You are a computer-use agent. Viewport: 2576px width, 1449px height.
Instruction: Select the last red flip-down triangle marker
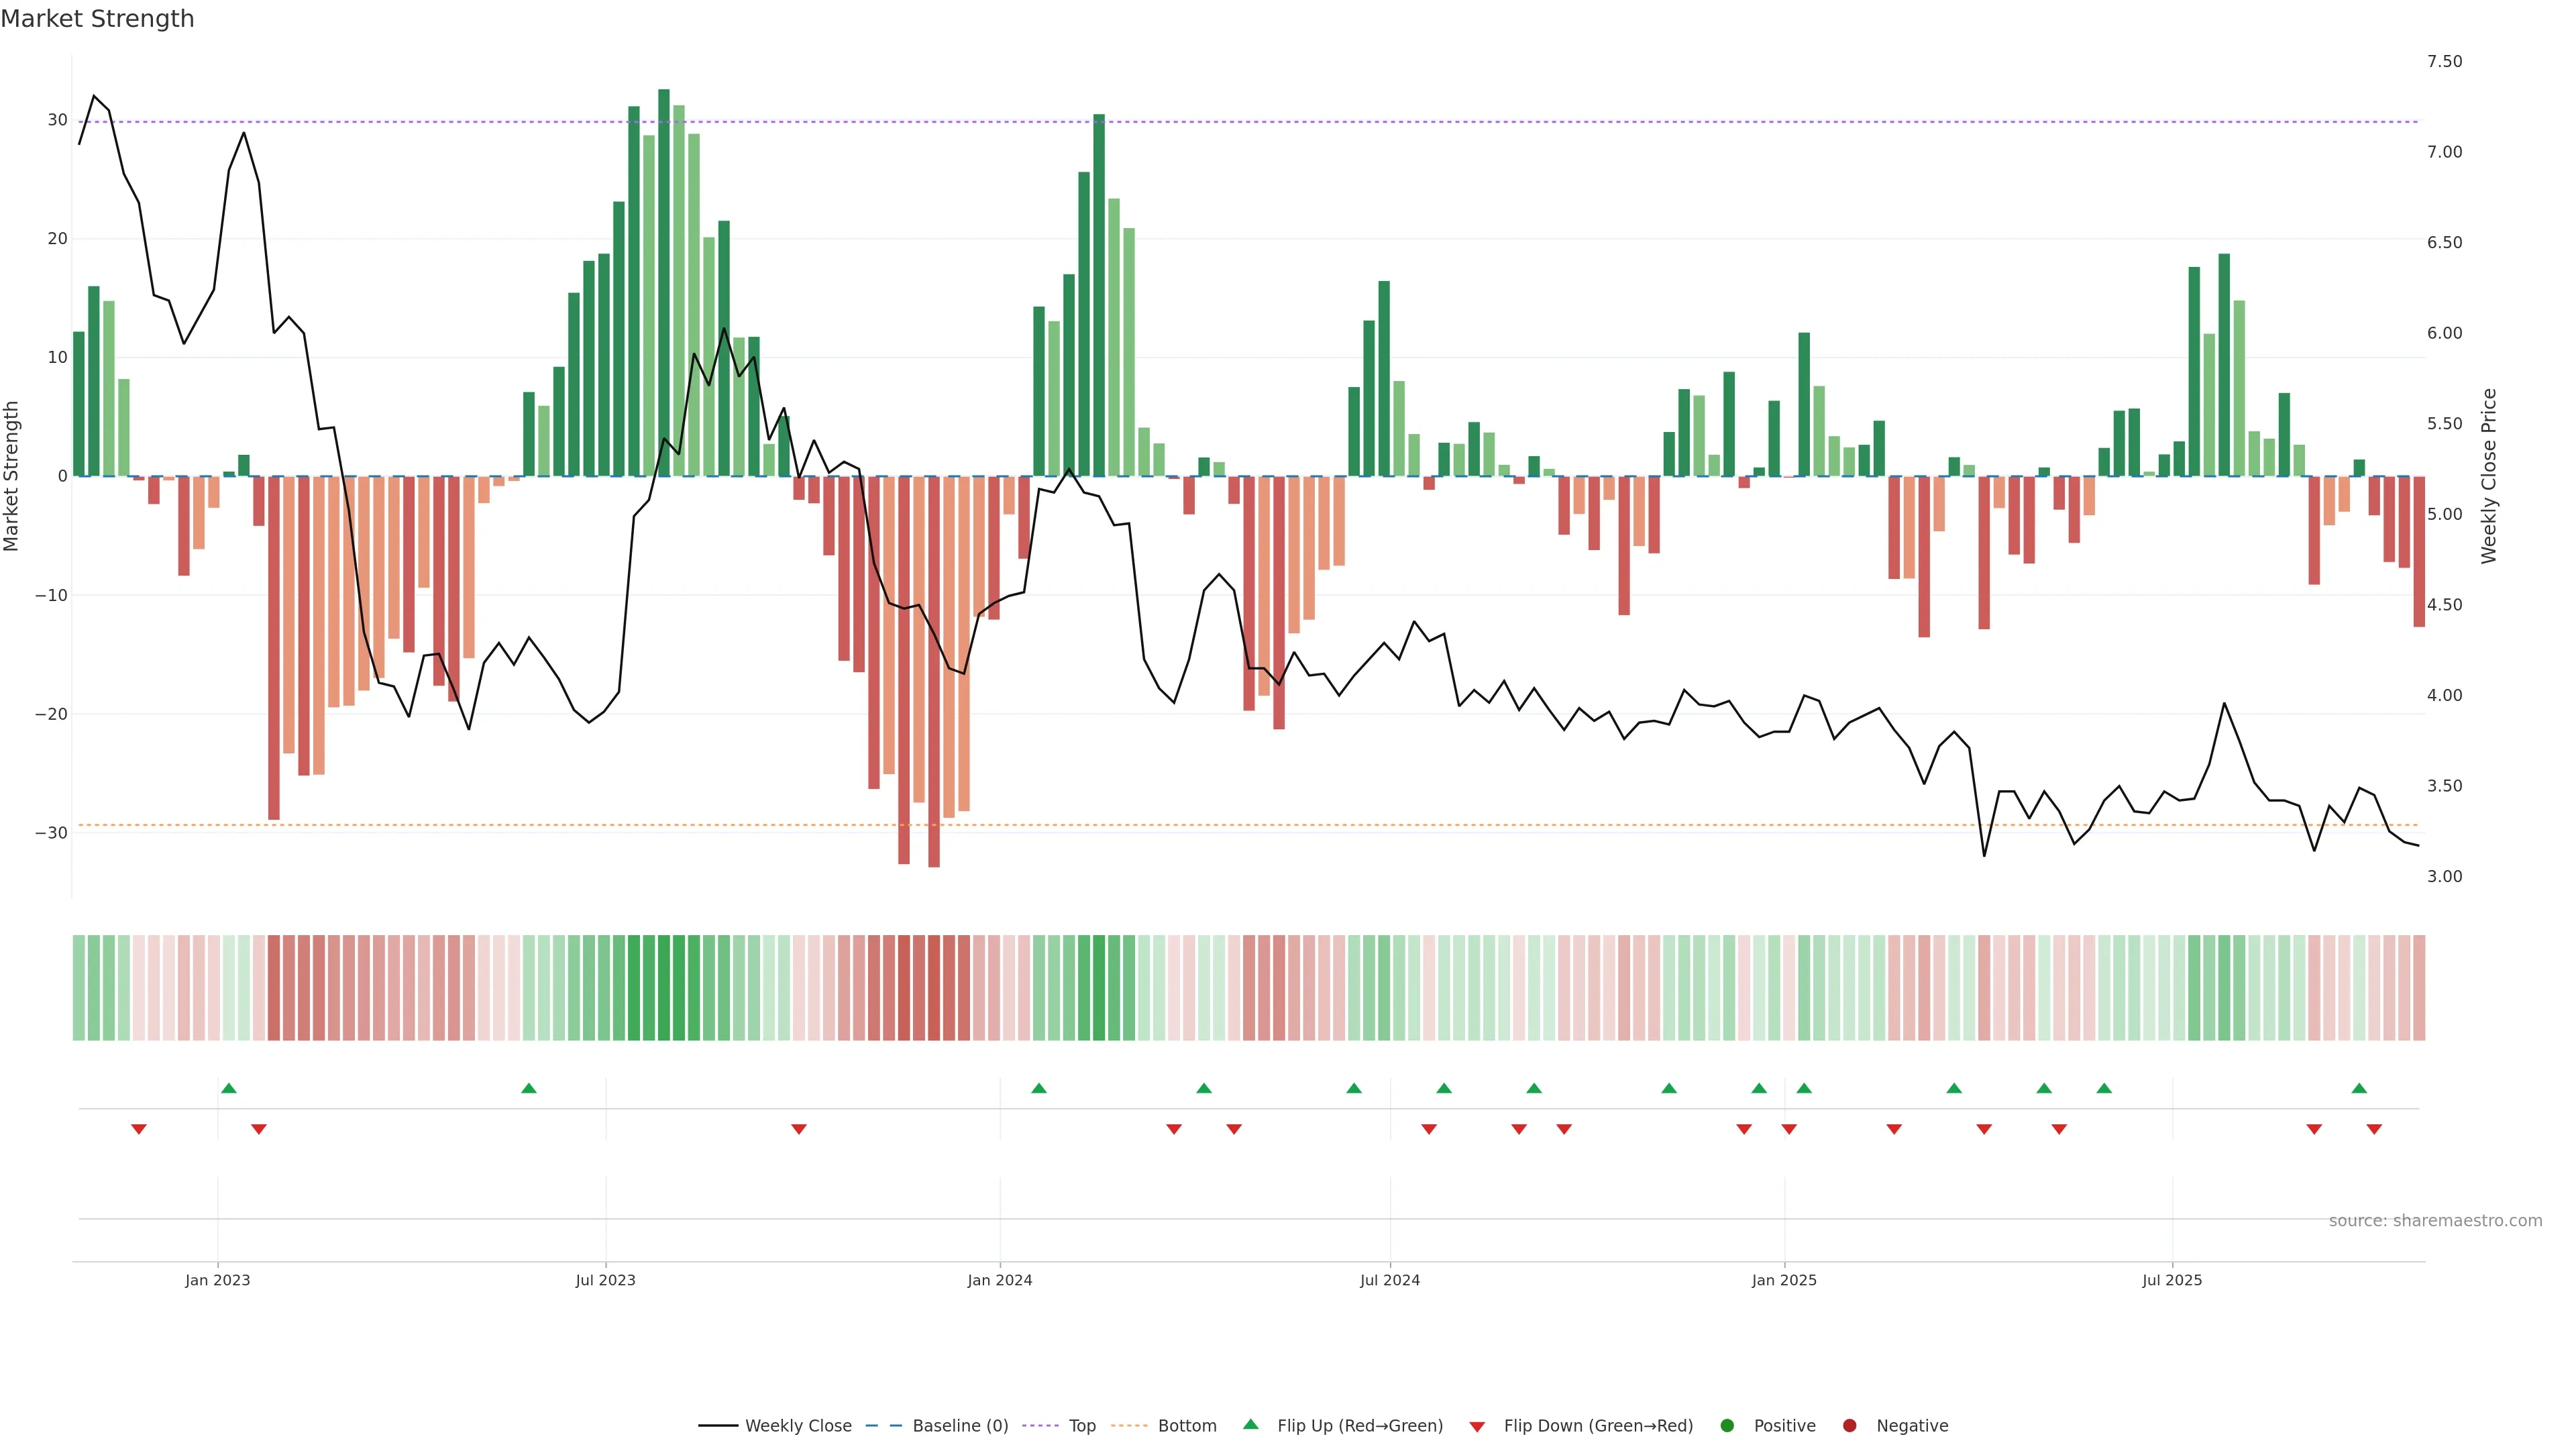2374,1129
